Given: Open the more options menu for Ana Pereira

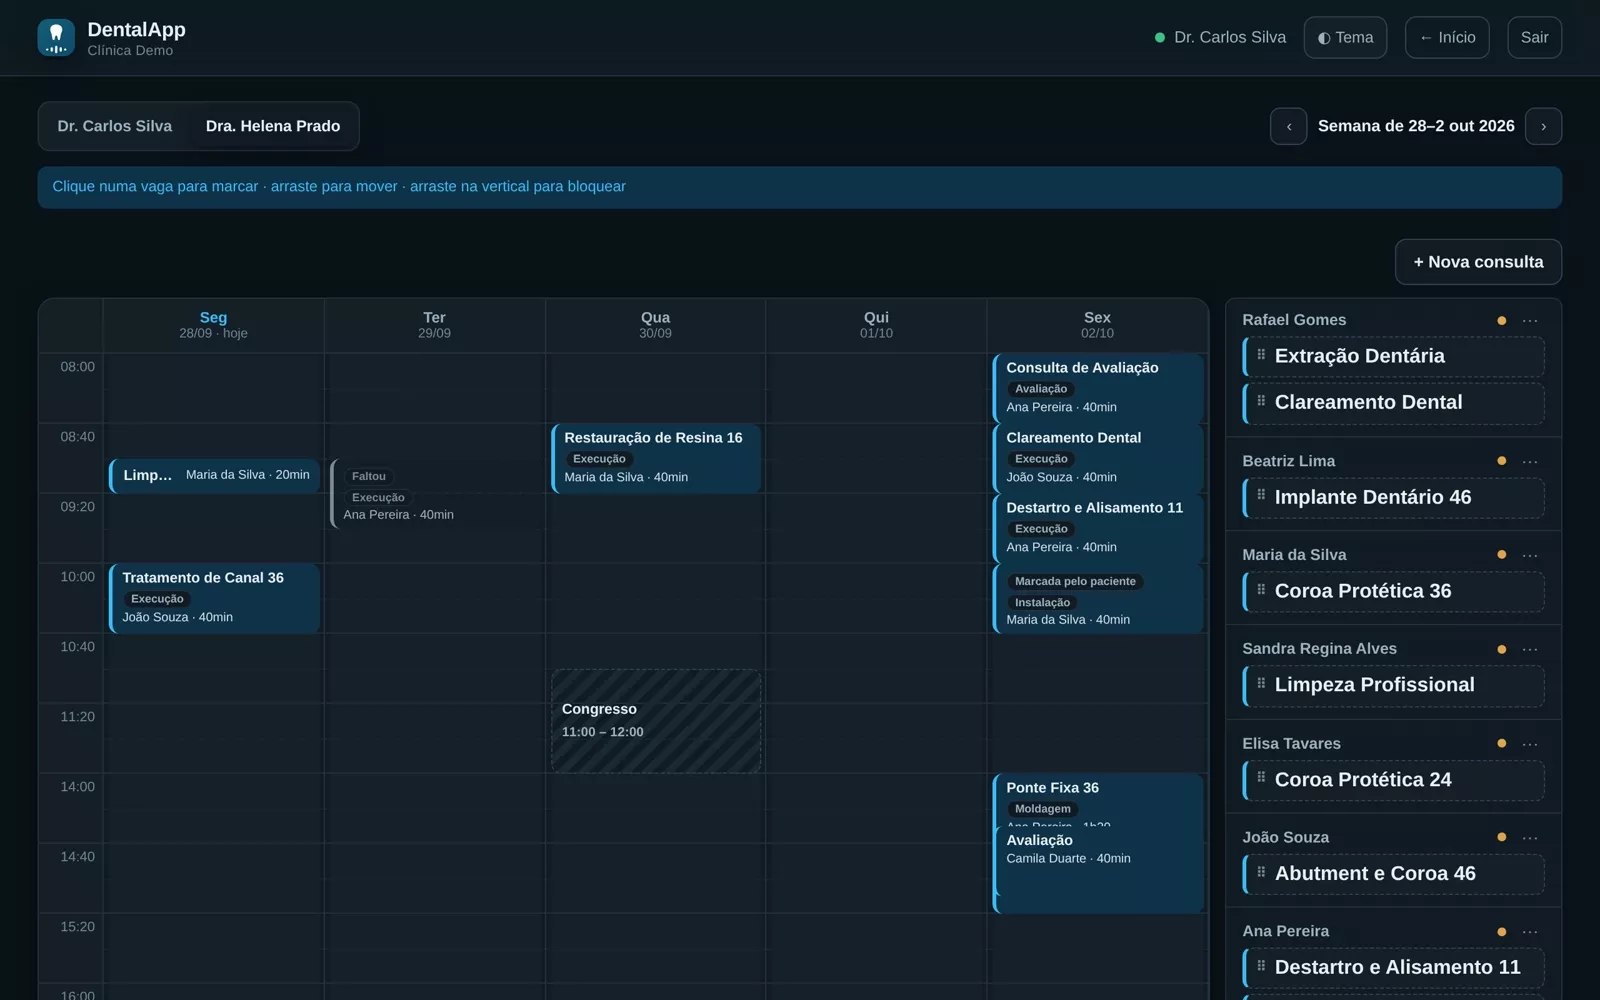Looking at the screenshot, I should pyautogui.click(x=1530, y=933).
